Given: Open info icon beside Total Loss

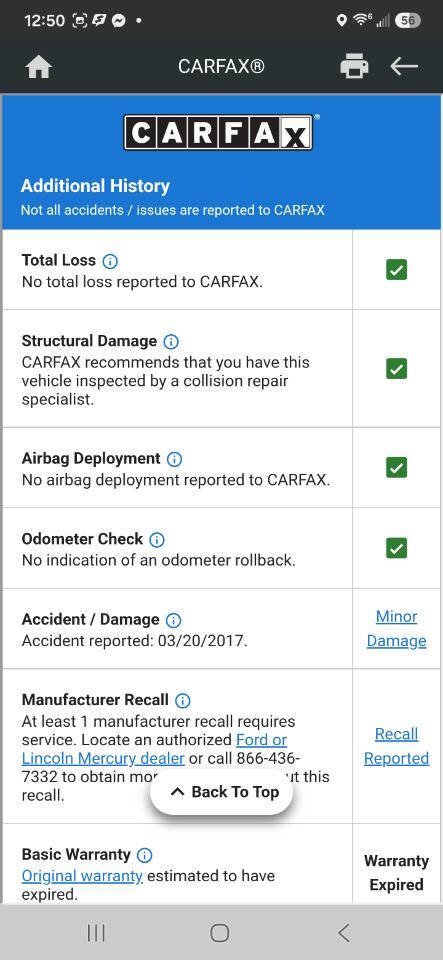Looking at the screenshot, I should [110, 261].
